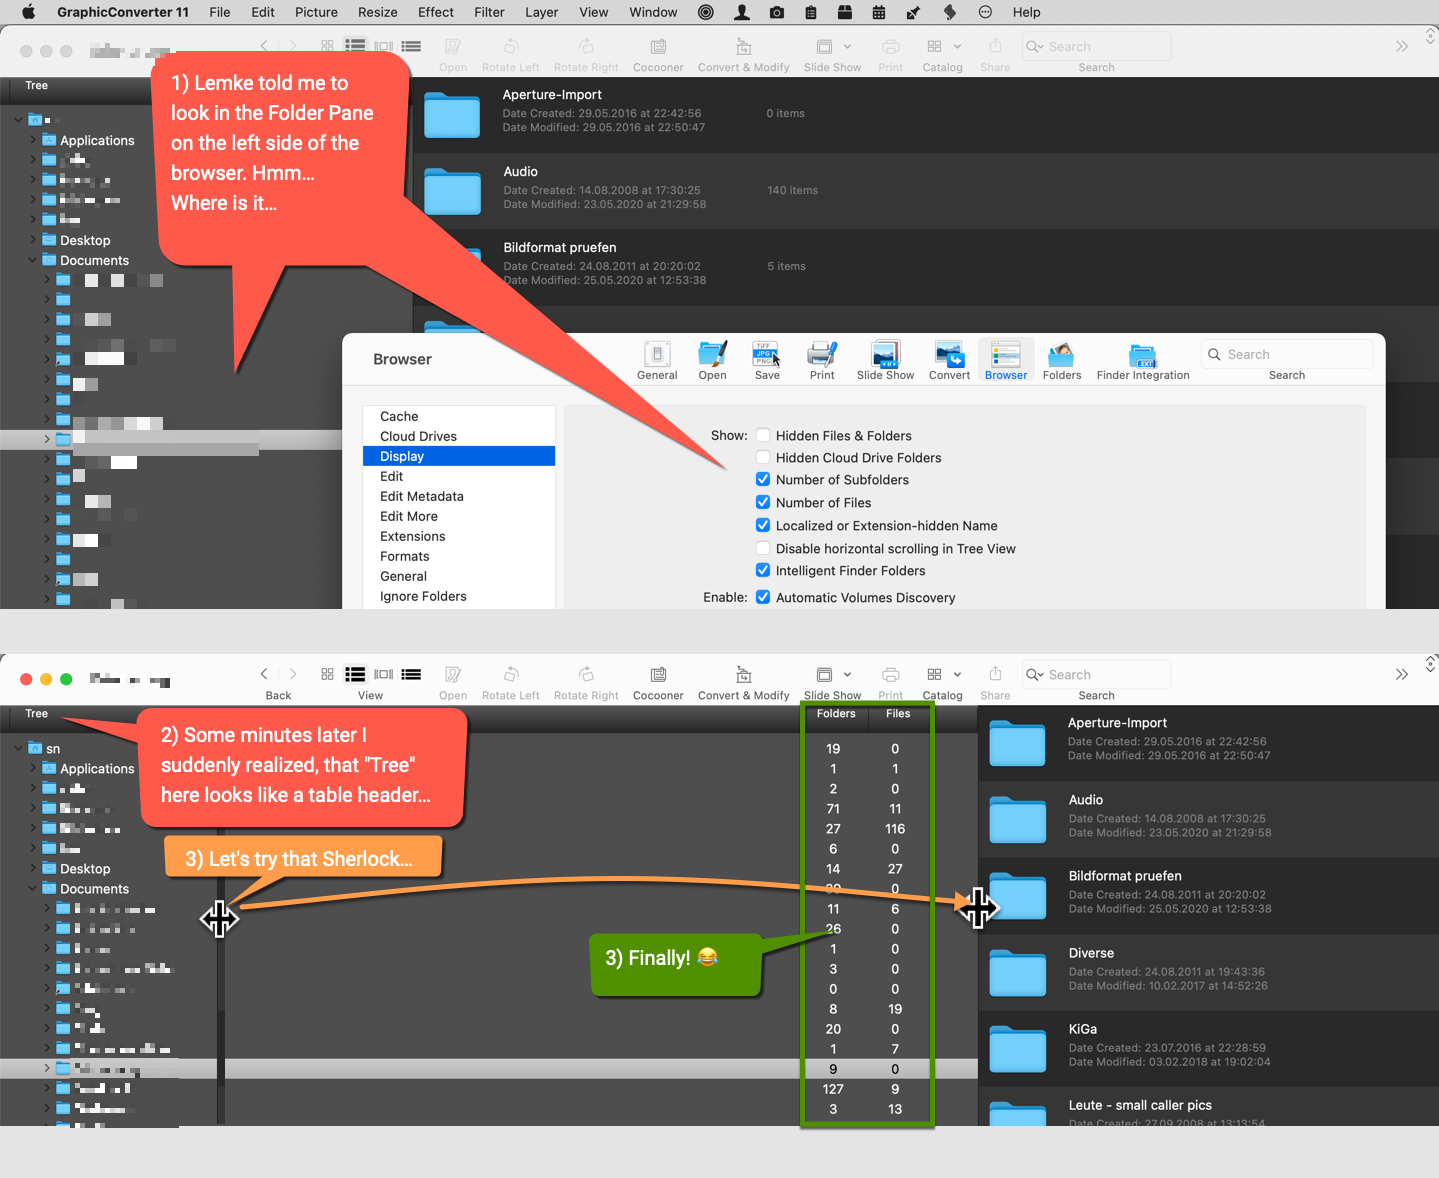The height and width of the screenshot is (1178, 1439).
Task: Uncheck Number of Files
Action: tap(763, 502)
